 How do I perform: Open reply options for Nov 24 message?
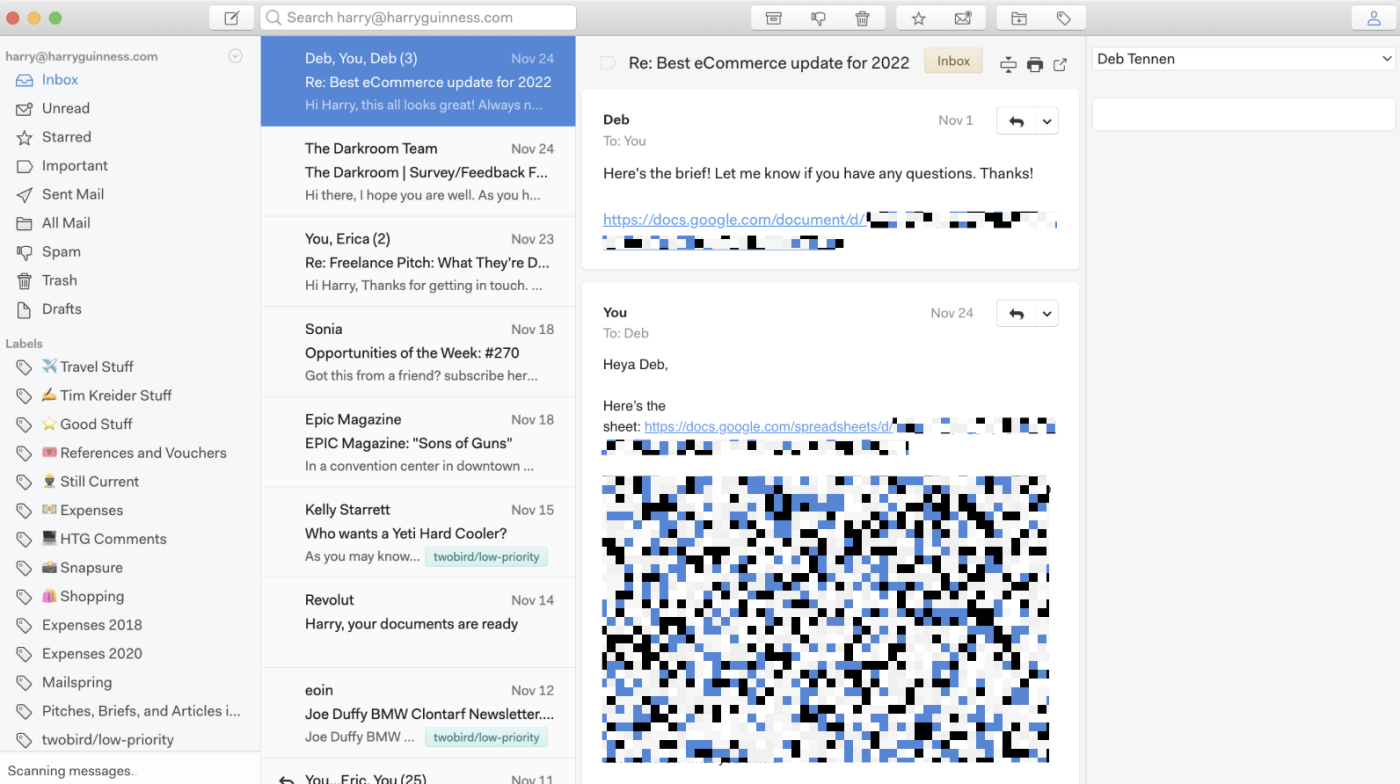pyautogui.click(x=1047, y=314)
